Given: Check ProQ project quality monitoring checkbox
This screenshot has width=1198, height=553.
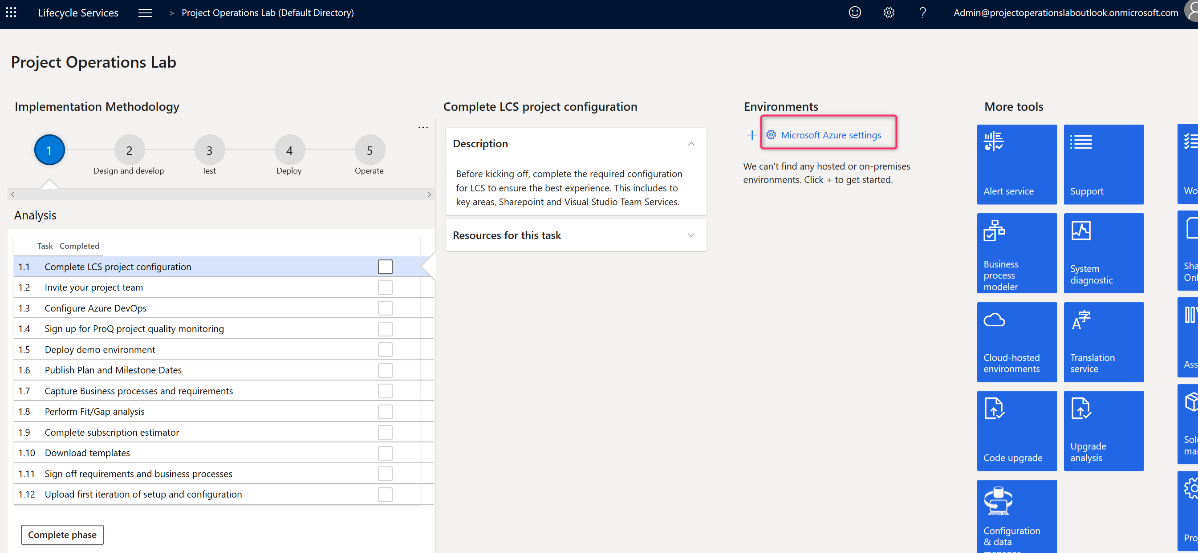Looking at the screenshot, I should tap(386, 328).
